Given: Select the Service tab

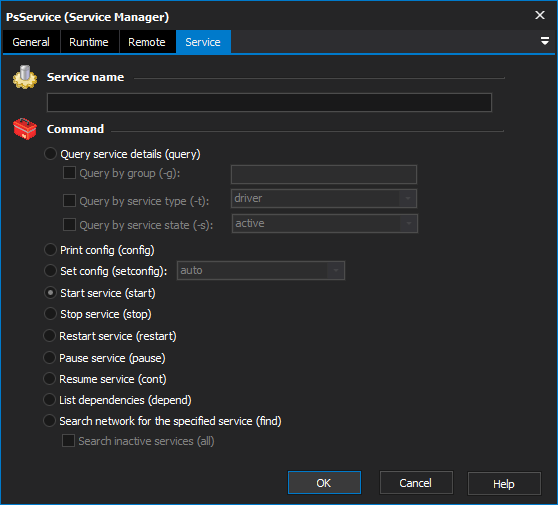Looking at the screenshot, I should click(x=203, y=42).
